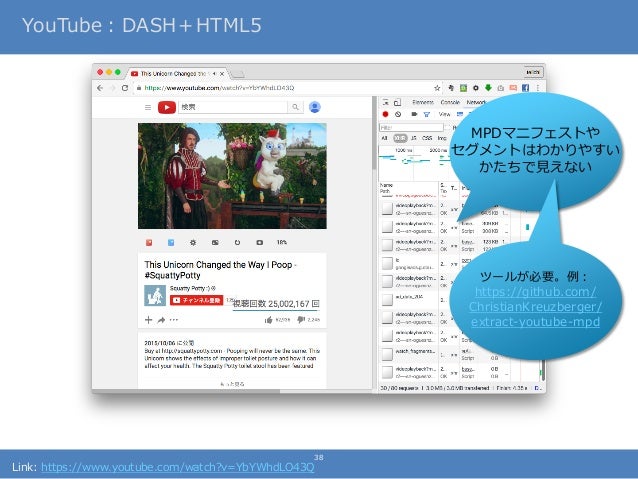This screenshot has width=638, height=479.
Task: Click the network timeline overview graph
Action: (413, 163)
